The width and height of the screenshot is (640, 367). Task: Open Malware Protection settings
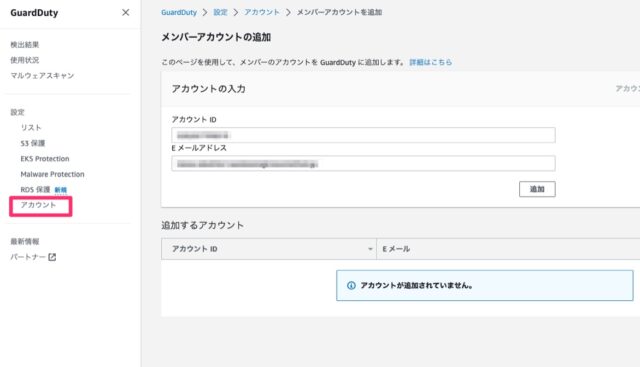(52, 174)
